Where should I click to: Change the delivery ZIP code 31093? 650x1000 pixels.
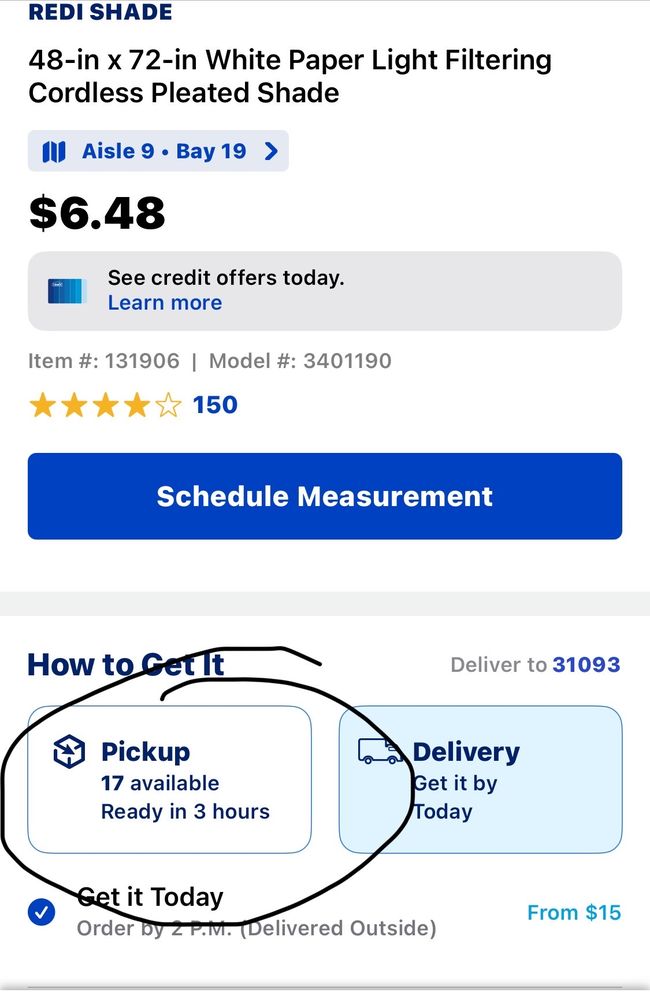pyautogui.click(x=585, y=665)
